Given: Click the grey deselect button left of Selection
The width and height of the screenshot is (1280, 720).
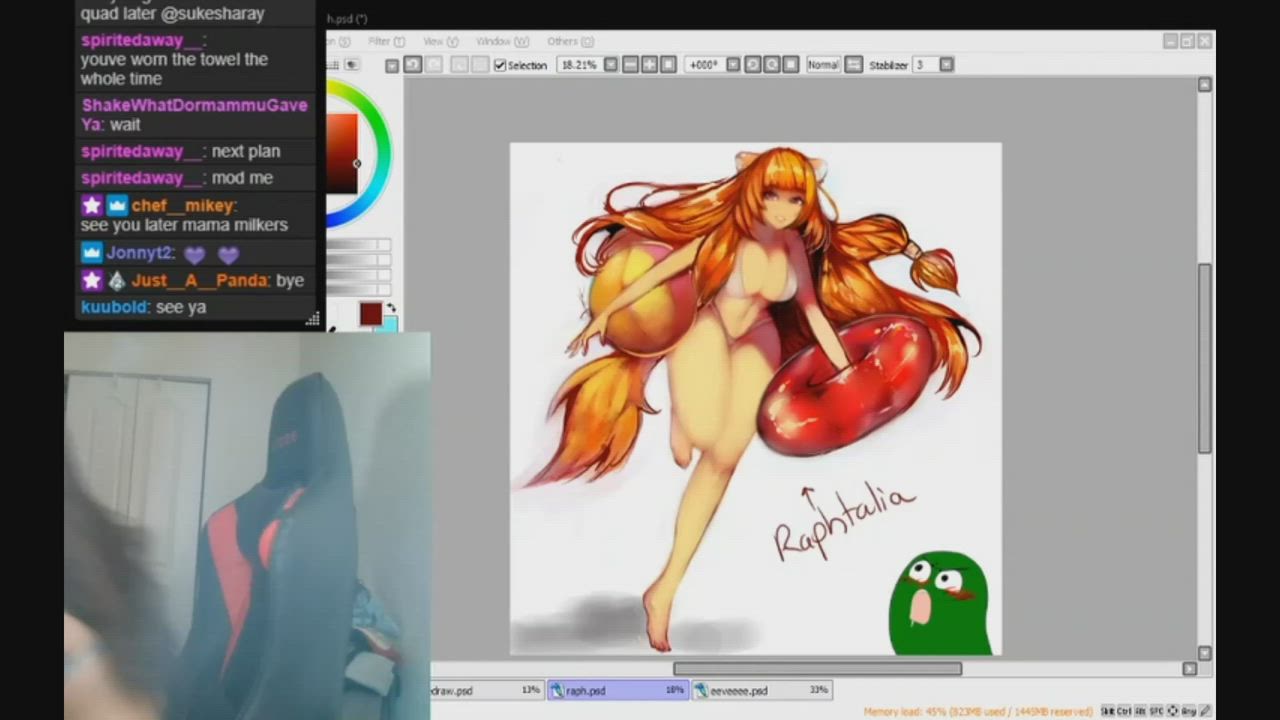Looking at the screenshot, I should (459, 65).
